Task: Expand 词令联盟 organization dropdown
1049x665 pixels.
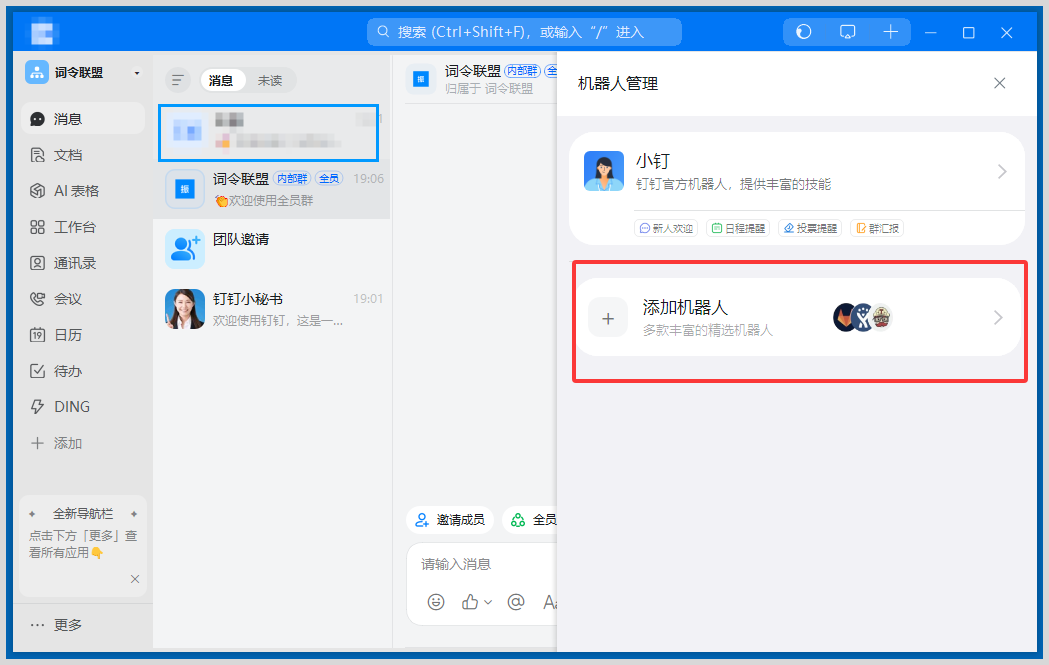Action: [137, 73]
